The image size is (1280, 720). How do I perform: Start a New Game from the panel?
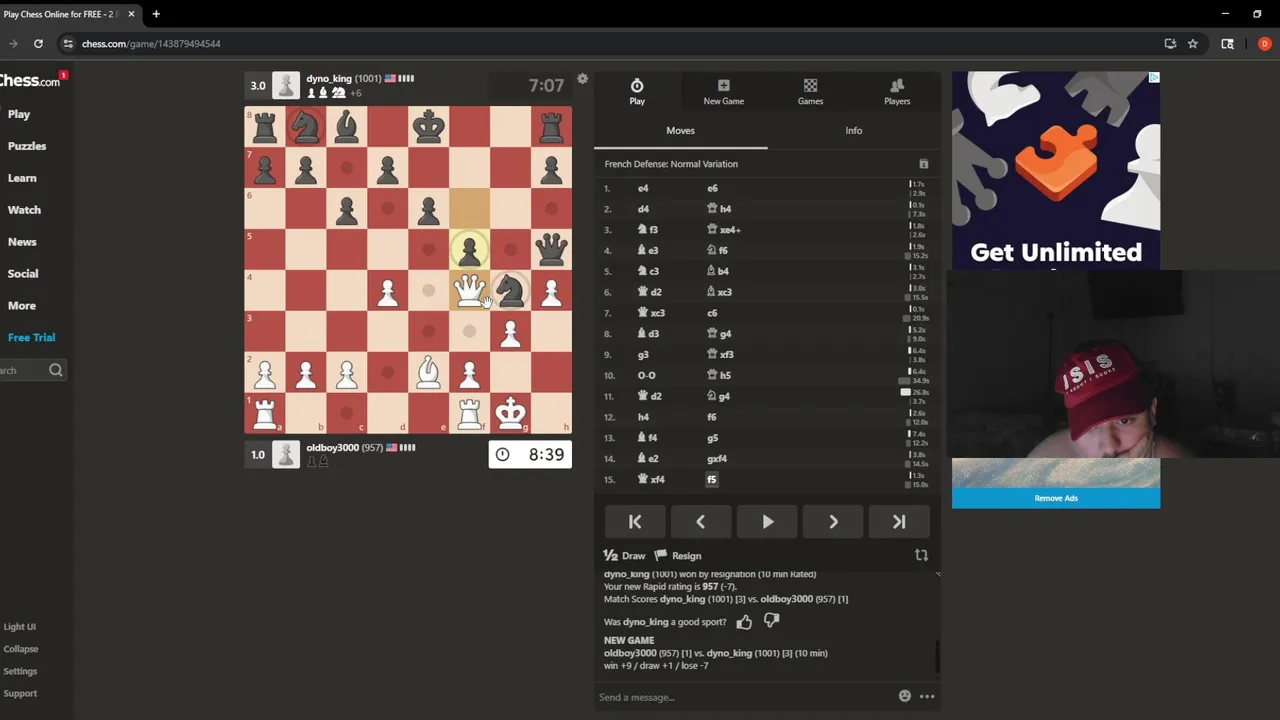(723, 92)
